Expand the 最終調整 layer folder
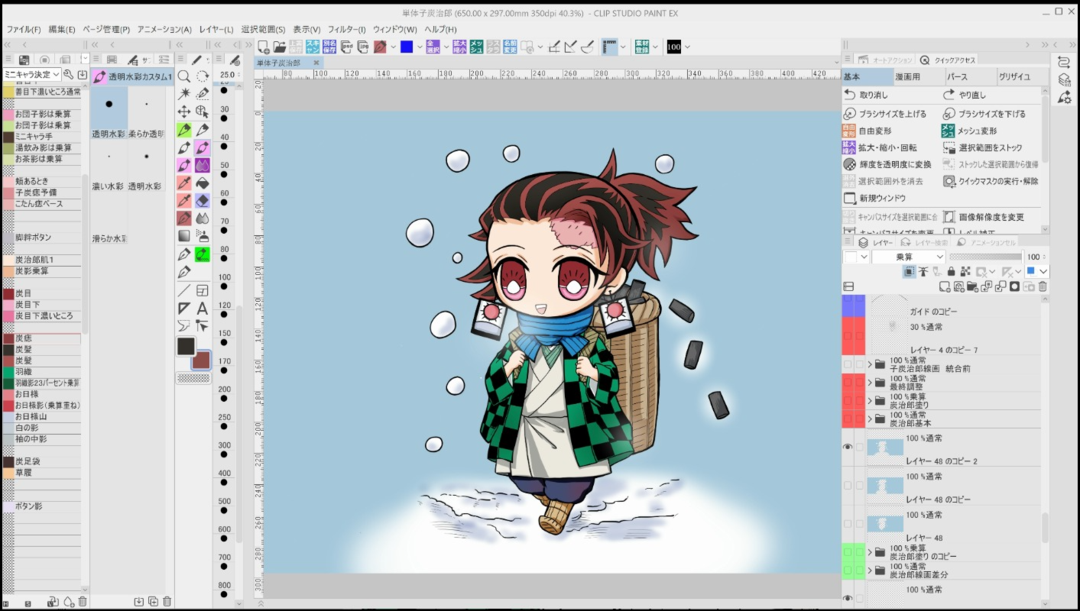The width and height of the screenshot is (1080, 611). pyautogui.click(x=870, y=382)
